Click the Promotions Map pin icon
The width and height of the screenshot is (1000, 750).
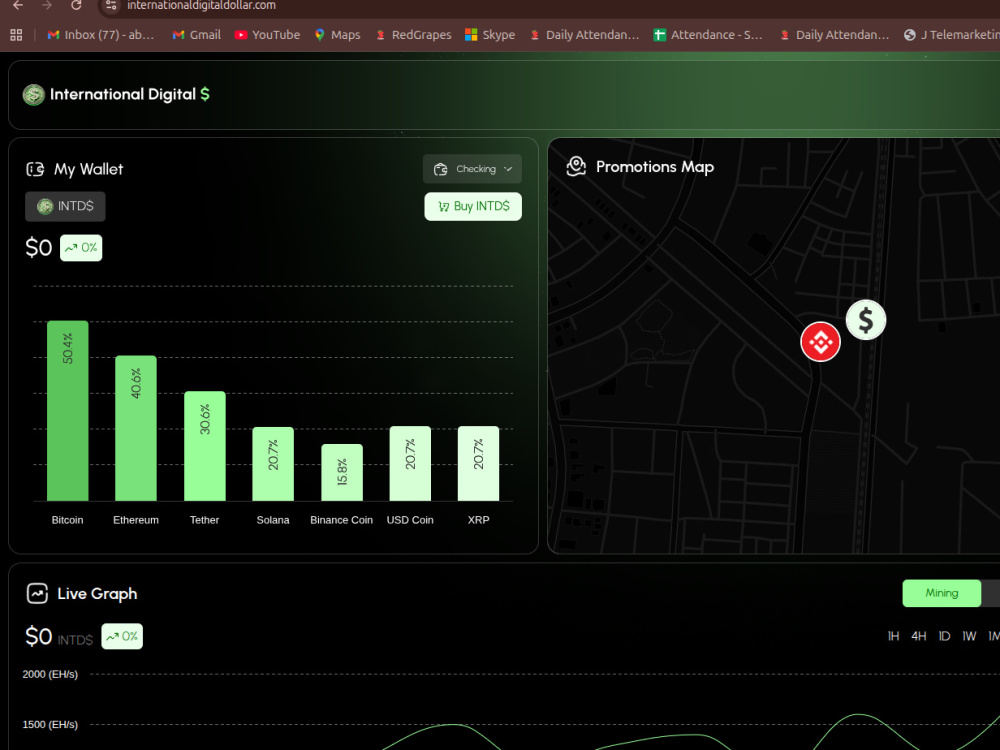pos(576,166)
